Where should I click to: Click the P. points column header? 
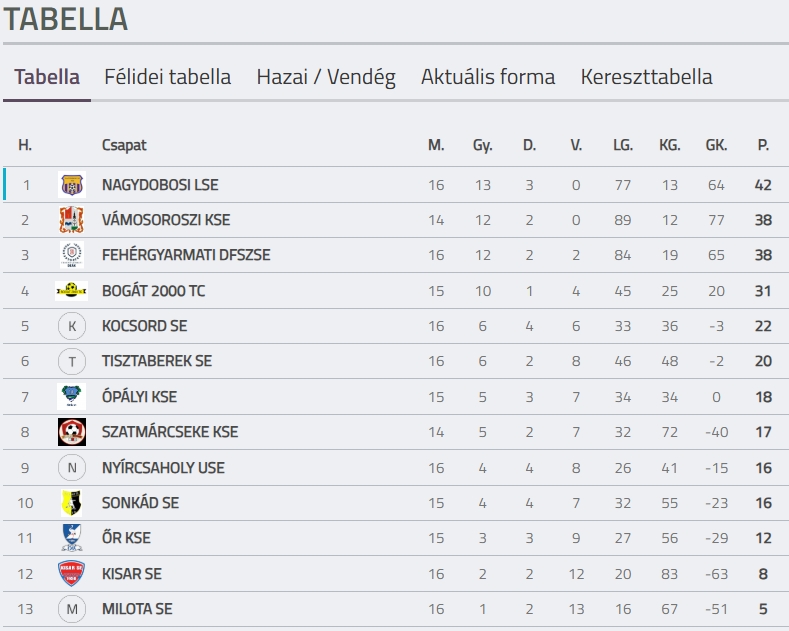pyautogui.click(x=763, y=145)
